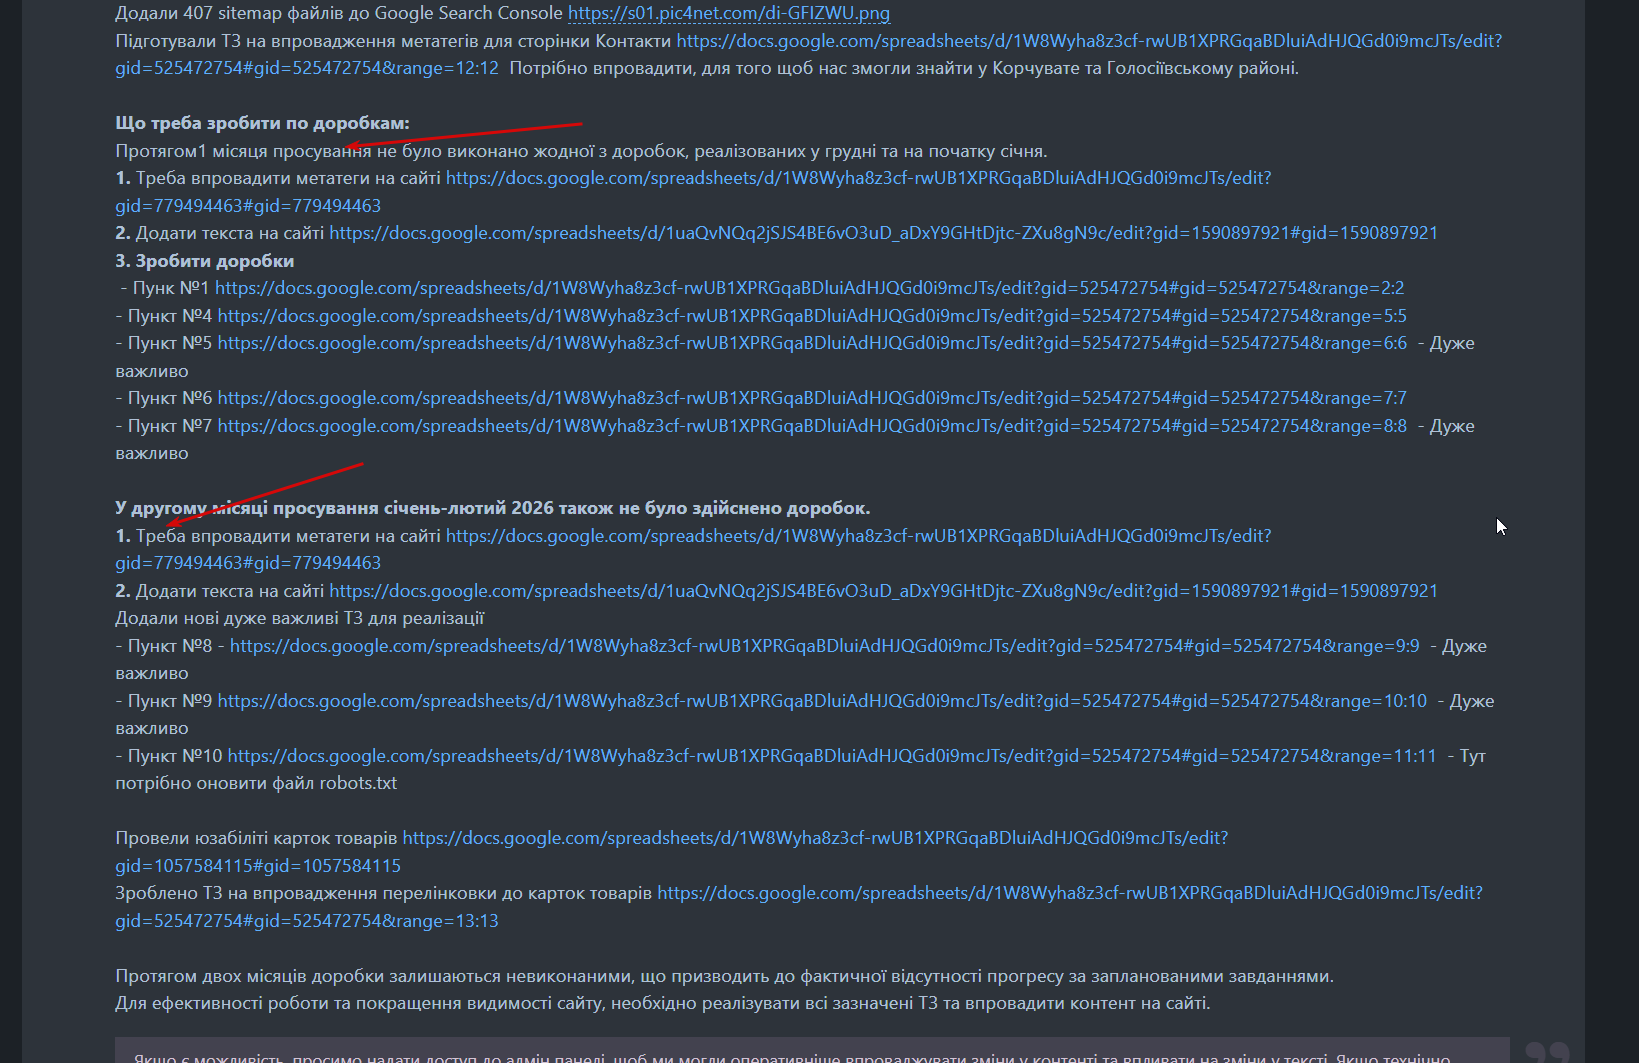Click the text 'Підготували ТЗ на впровадження метатегів'
Screen dimensions: 1639x1063
coord(393,41)
